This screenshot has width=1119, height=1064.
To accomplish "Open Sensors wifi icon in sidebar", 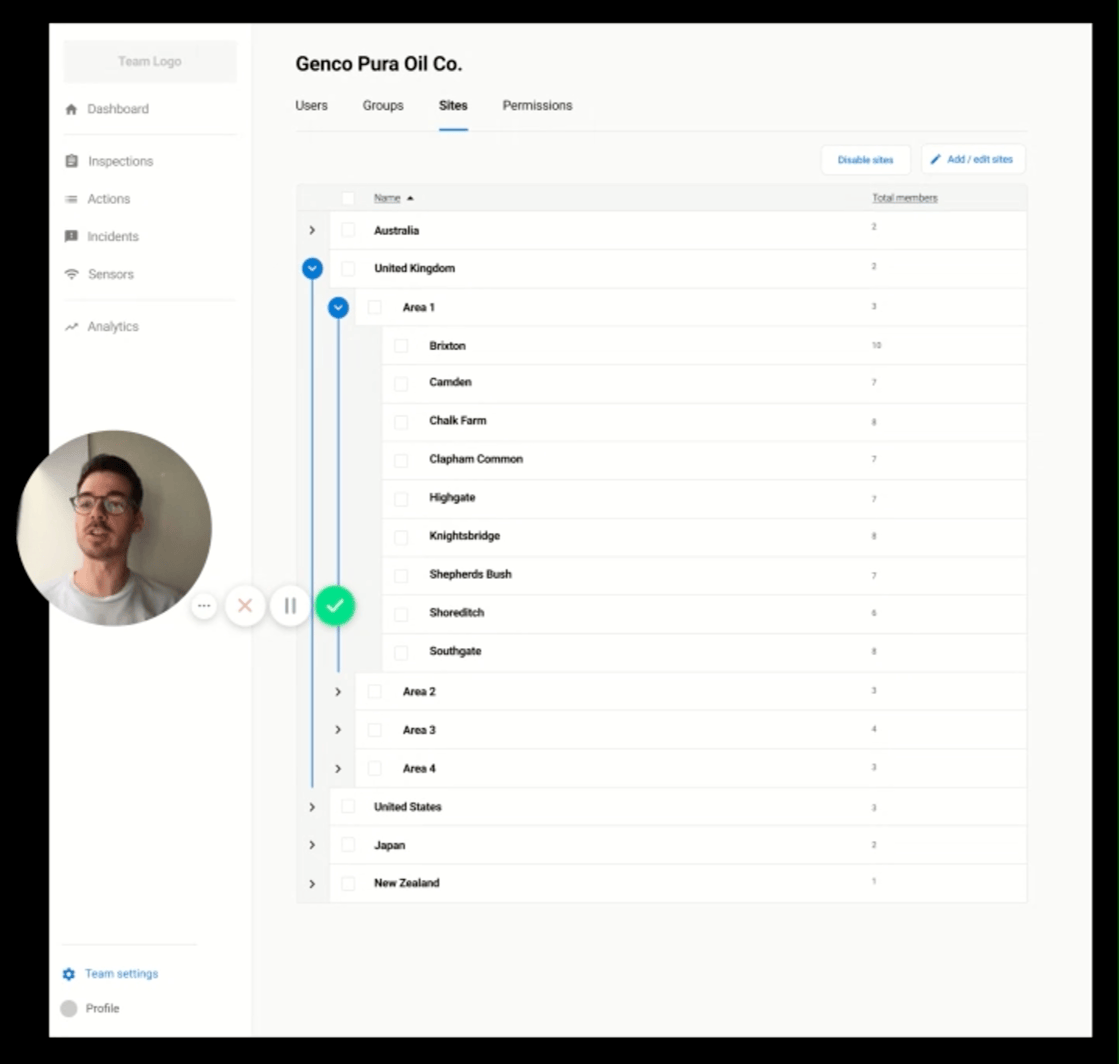I will (71, 274).
